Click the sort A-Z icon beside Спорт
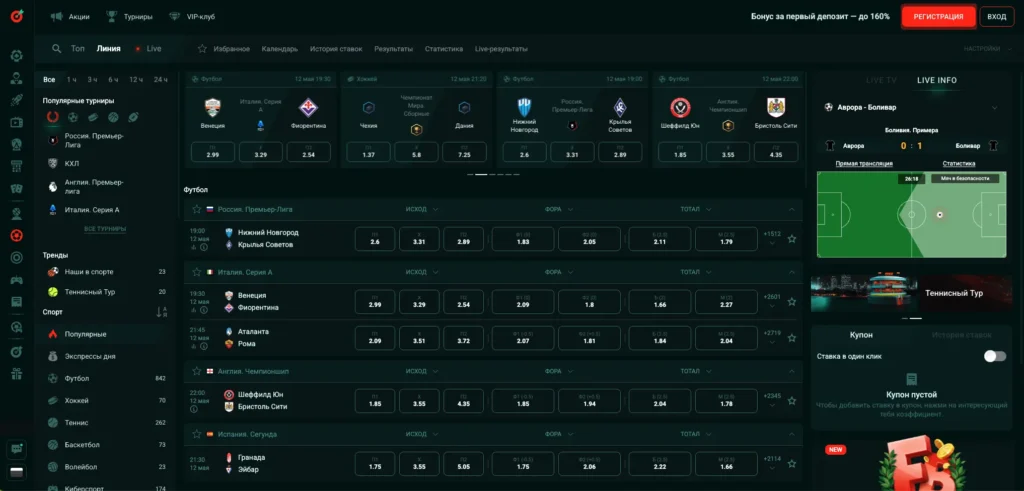 pos(162,312)
